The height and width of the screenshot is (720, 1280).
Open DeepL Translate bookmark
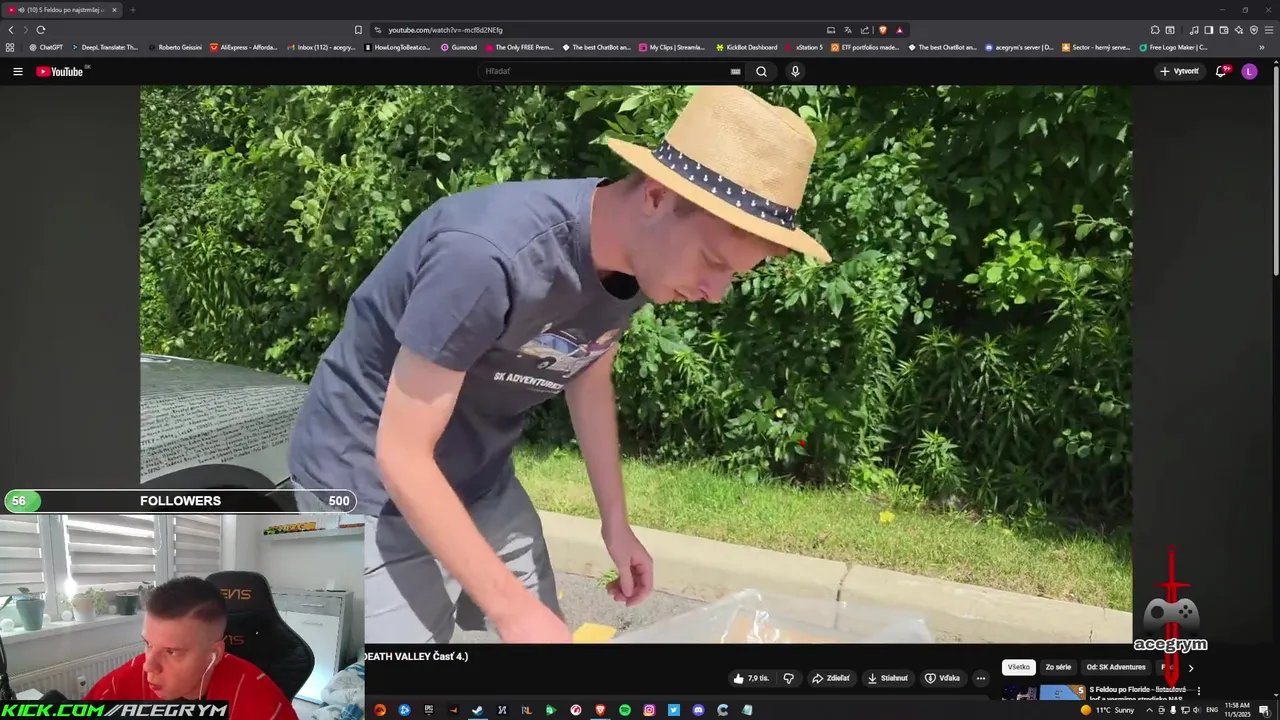(105, 47)
